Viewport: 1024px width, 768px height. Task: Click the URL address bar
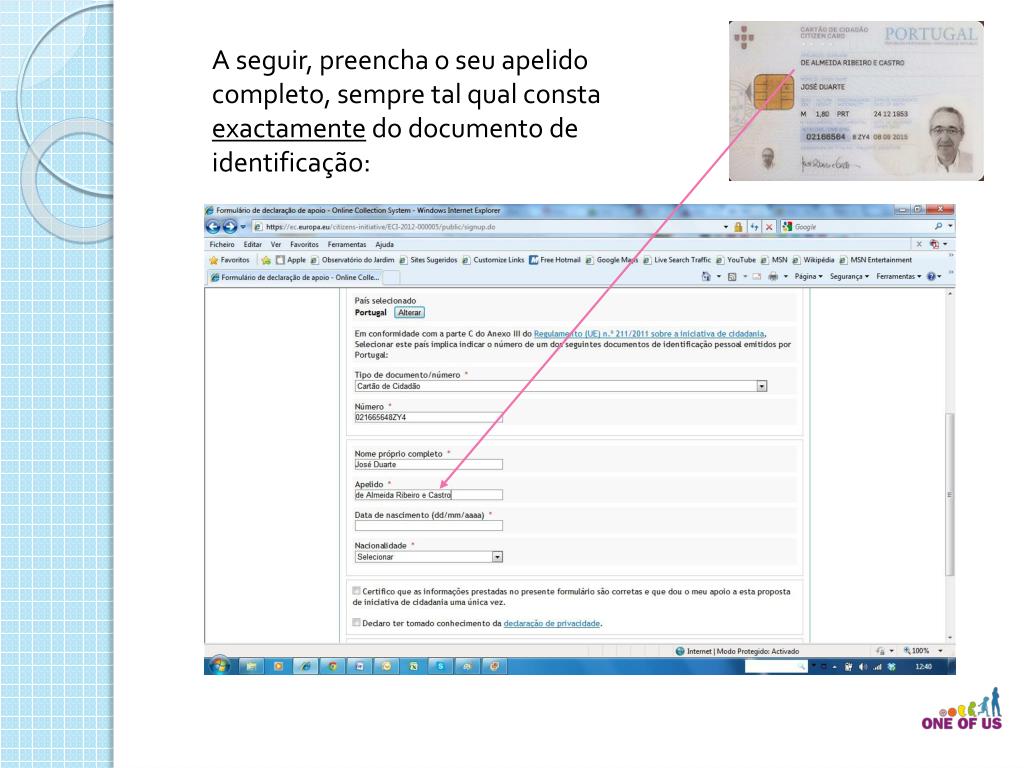487,227
